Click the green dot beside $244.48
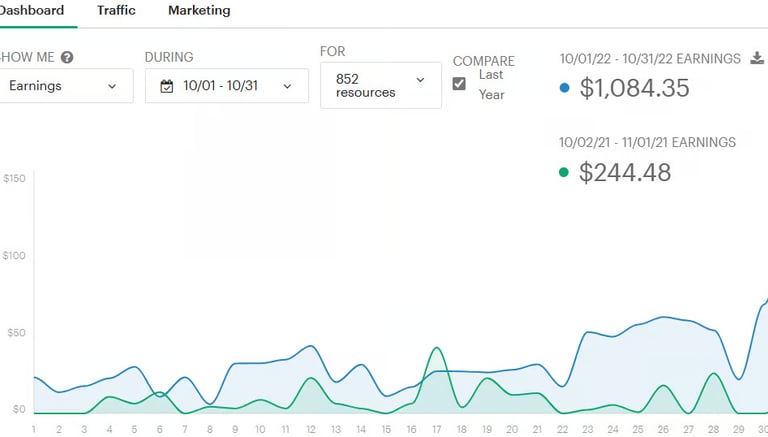This screenshot has height=437, width=768. tap(564, 172)
